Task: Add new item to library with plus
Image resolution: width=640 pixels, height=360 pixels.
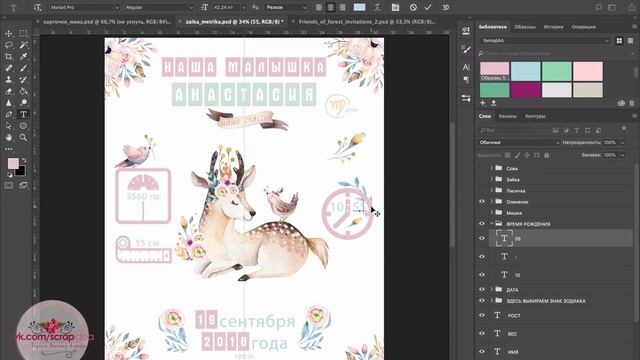Action: (483, 103)
